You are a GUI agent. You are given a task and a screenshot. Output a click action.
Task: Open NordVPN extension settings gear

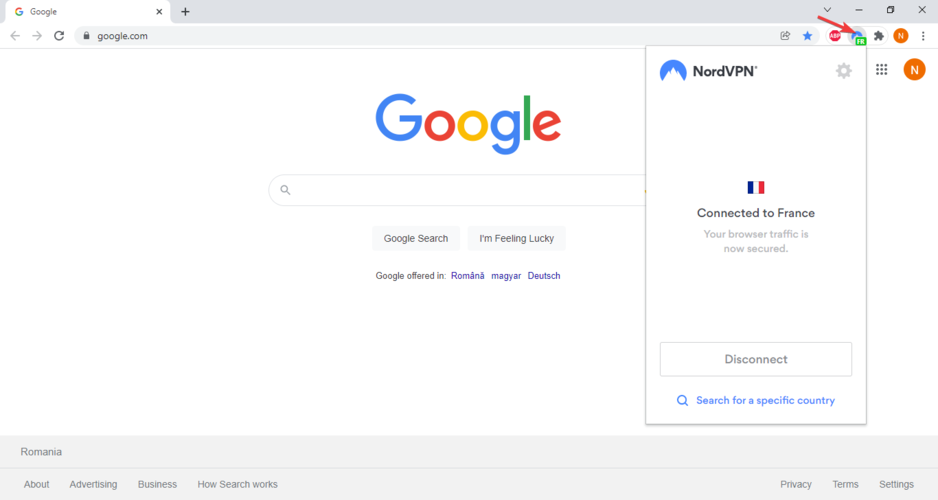pyautogui.click(x=844, y=71)
